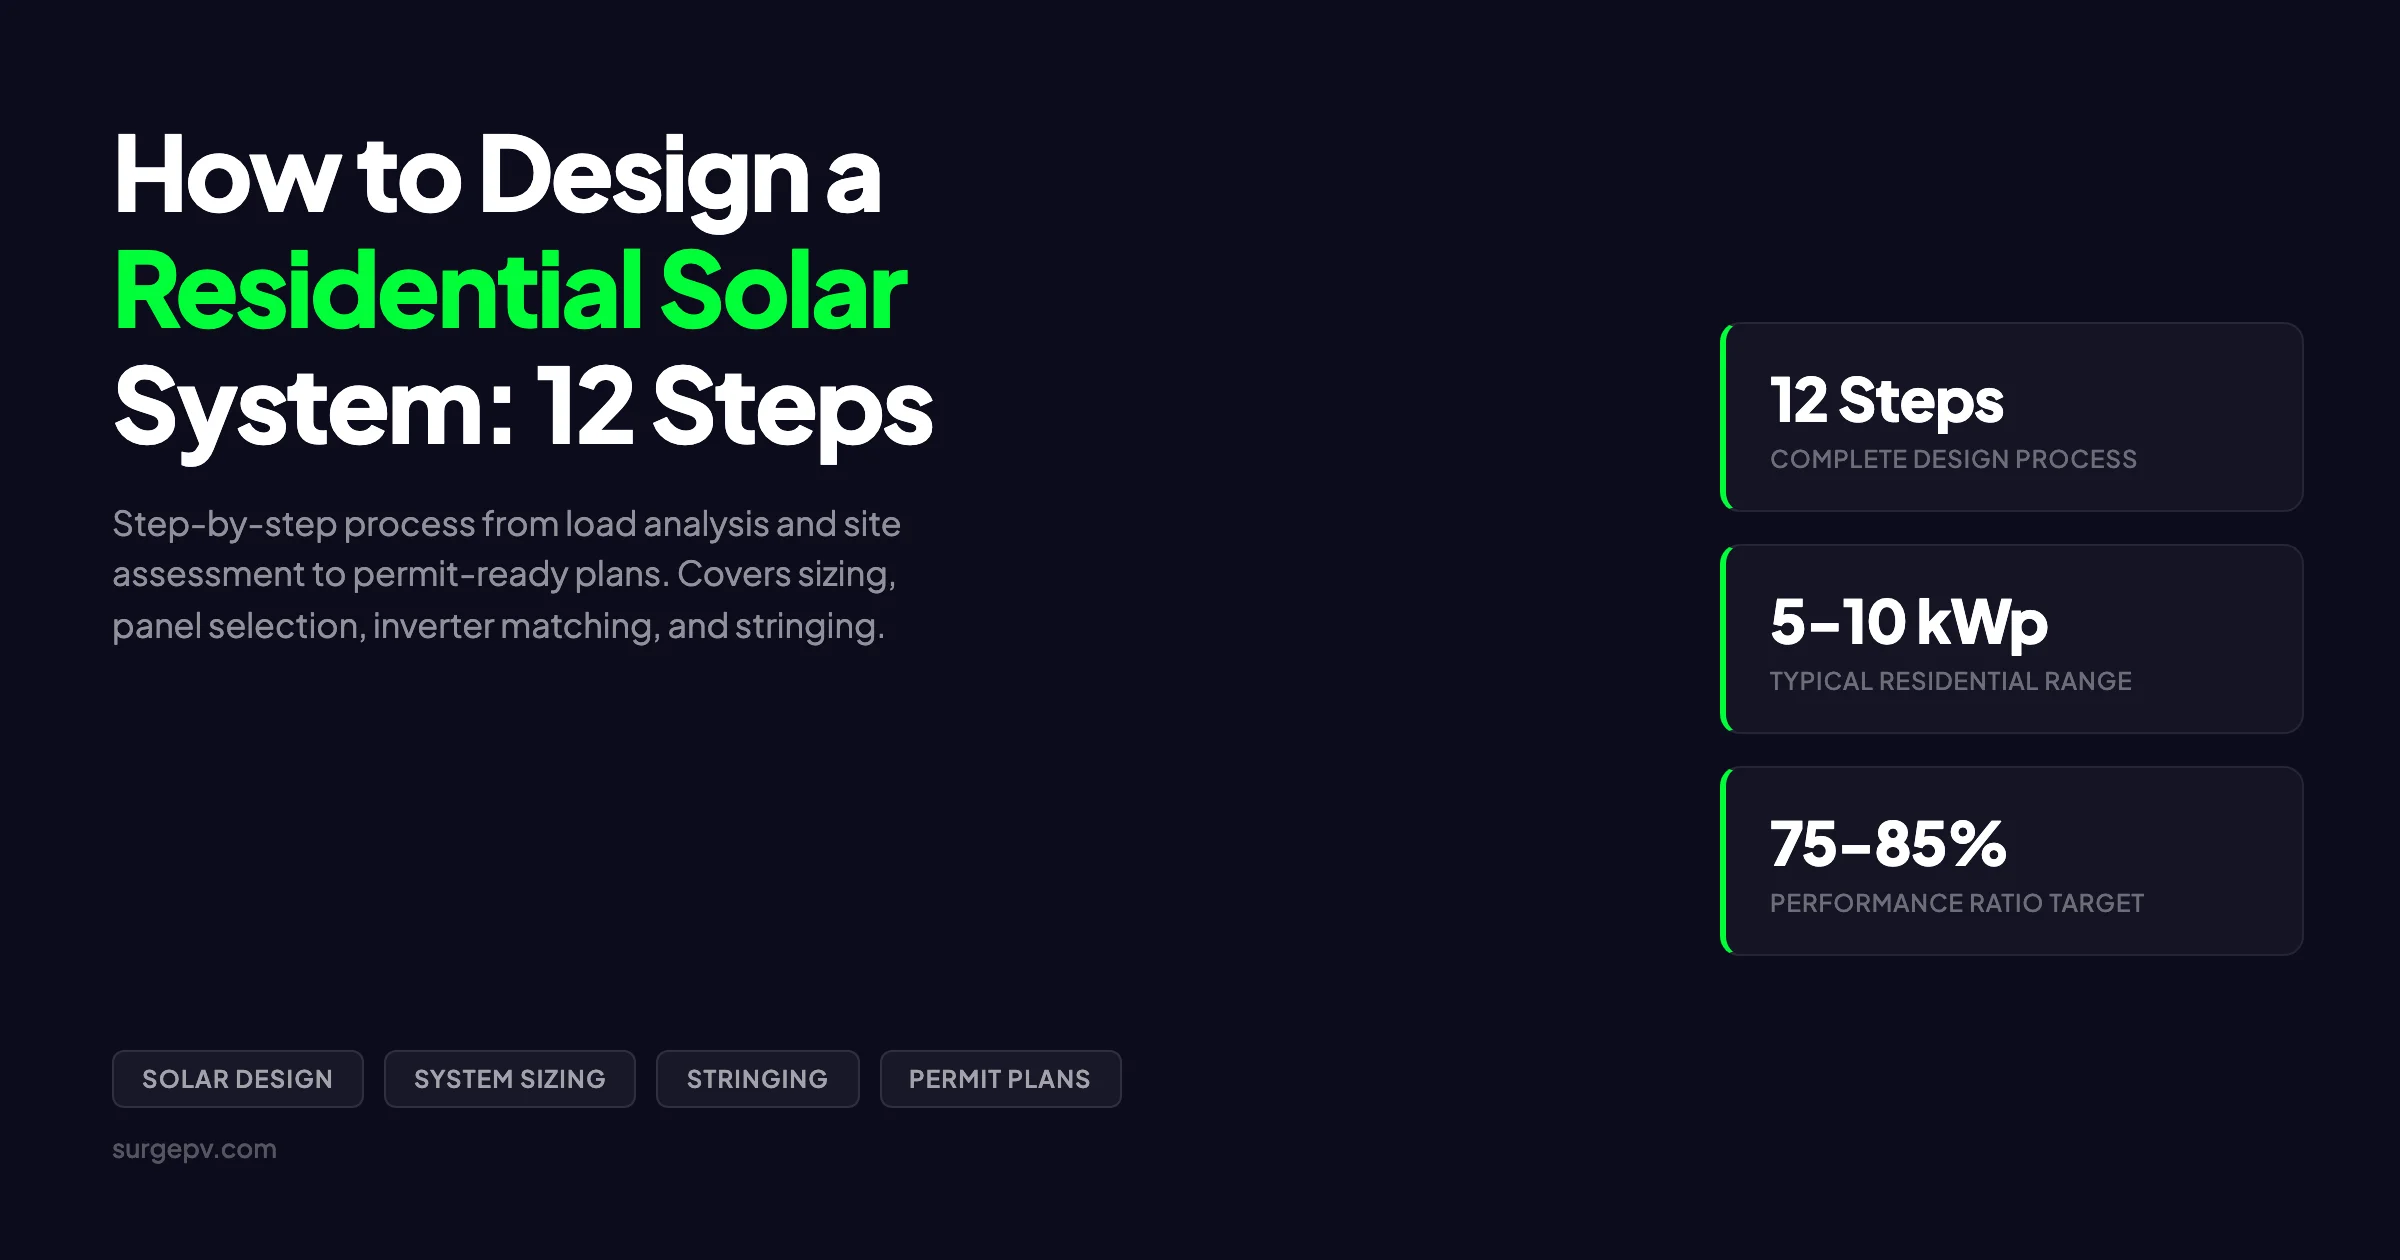The height and width of the screenshot is (1260, 2400).
Task: Click the "75–85%" stat value
Action: coord(1887,844)
